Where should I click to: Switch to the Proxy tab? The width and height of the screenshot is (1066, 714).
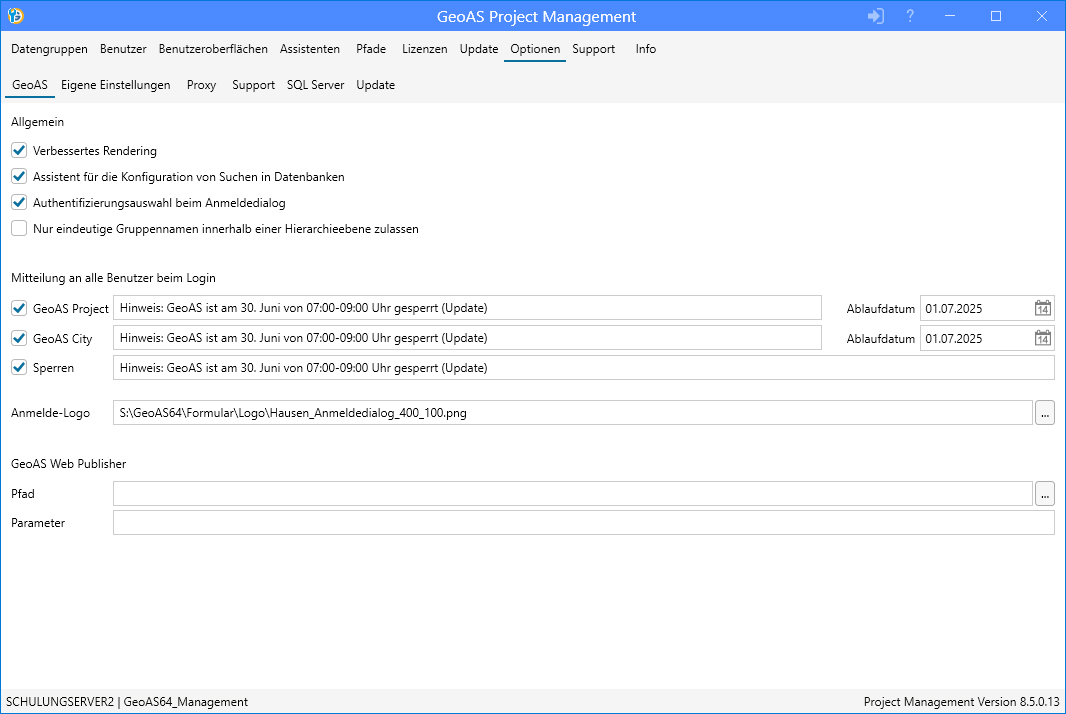[201, 85]
